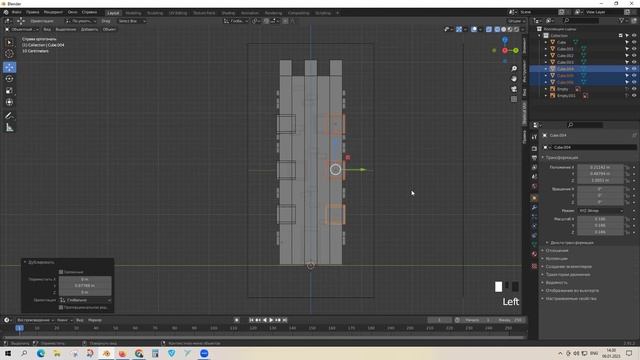640x360 pixels.
Task: Open the Material properties tab icon
Action: (534, 254)
